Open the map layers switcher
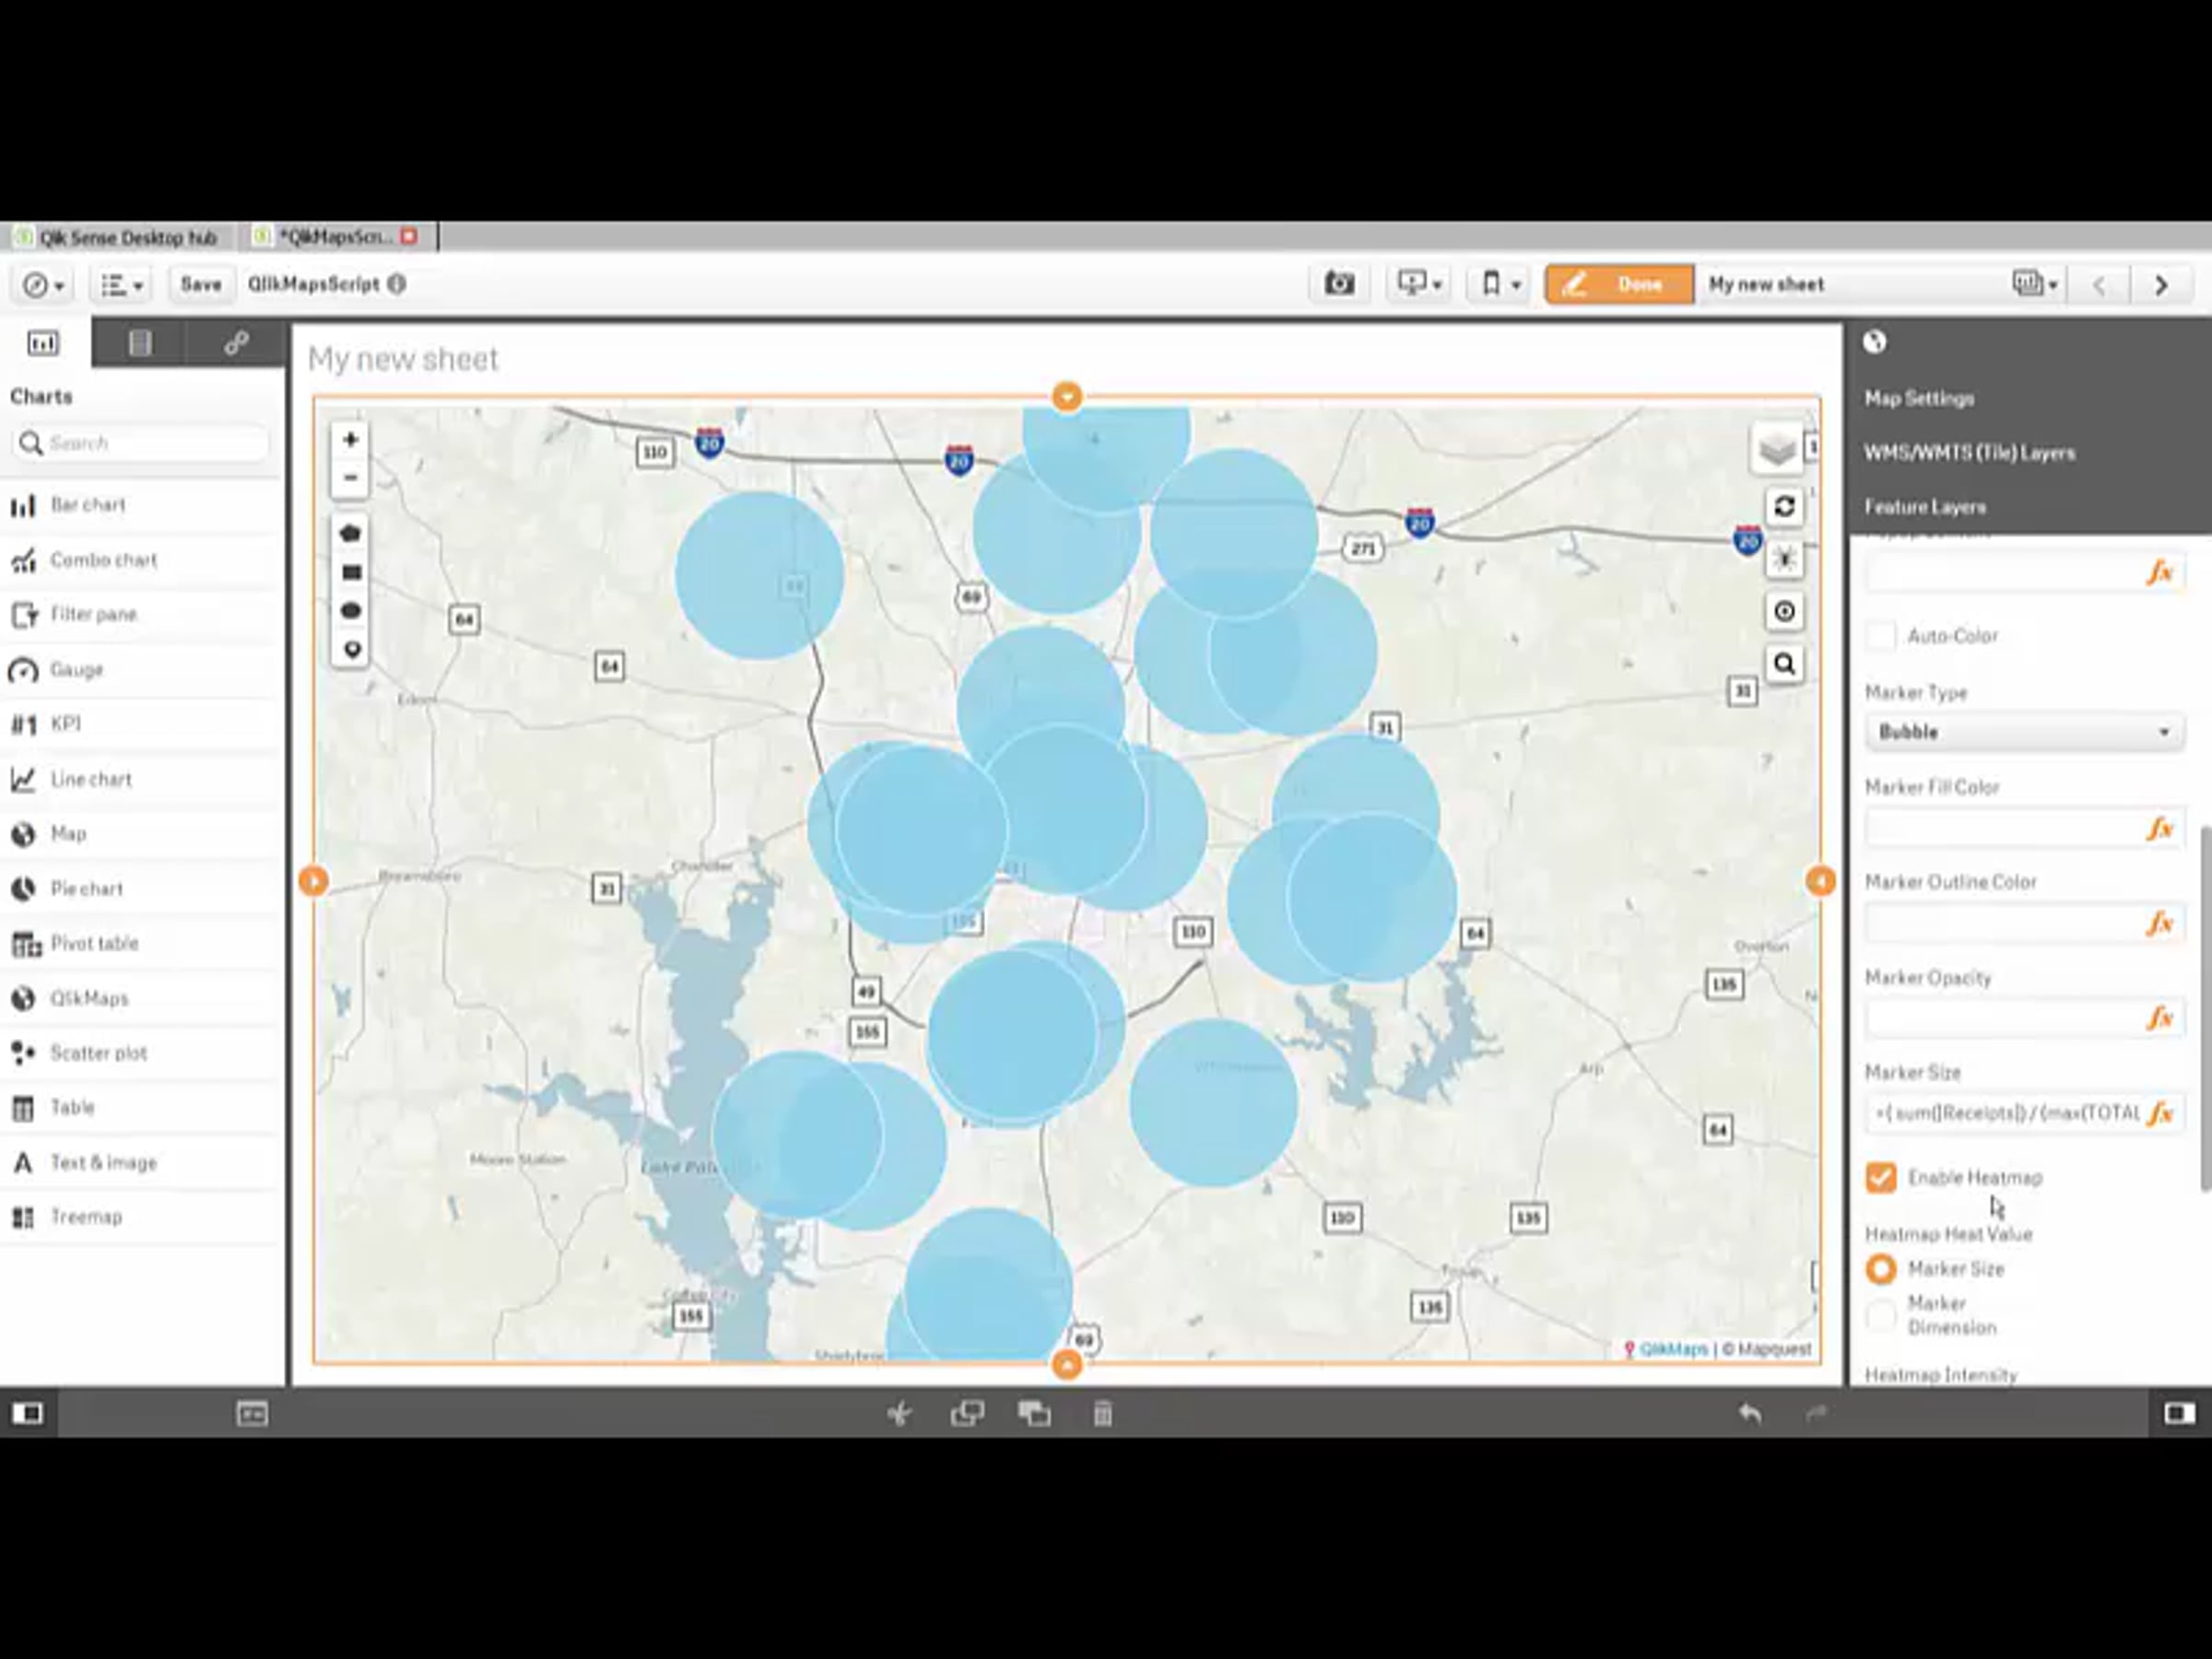 click(x=1777, y=448)
